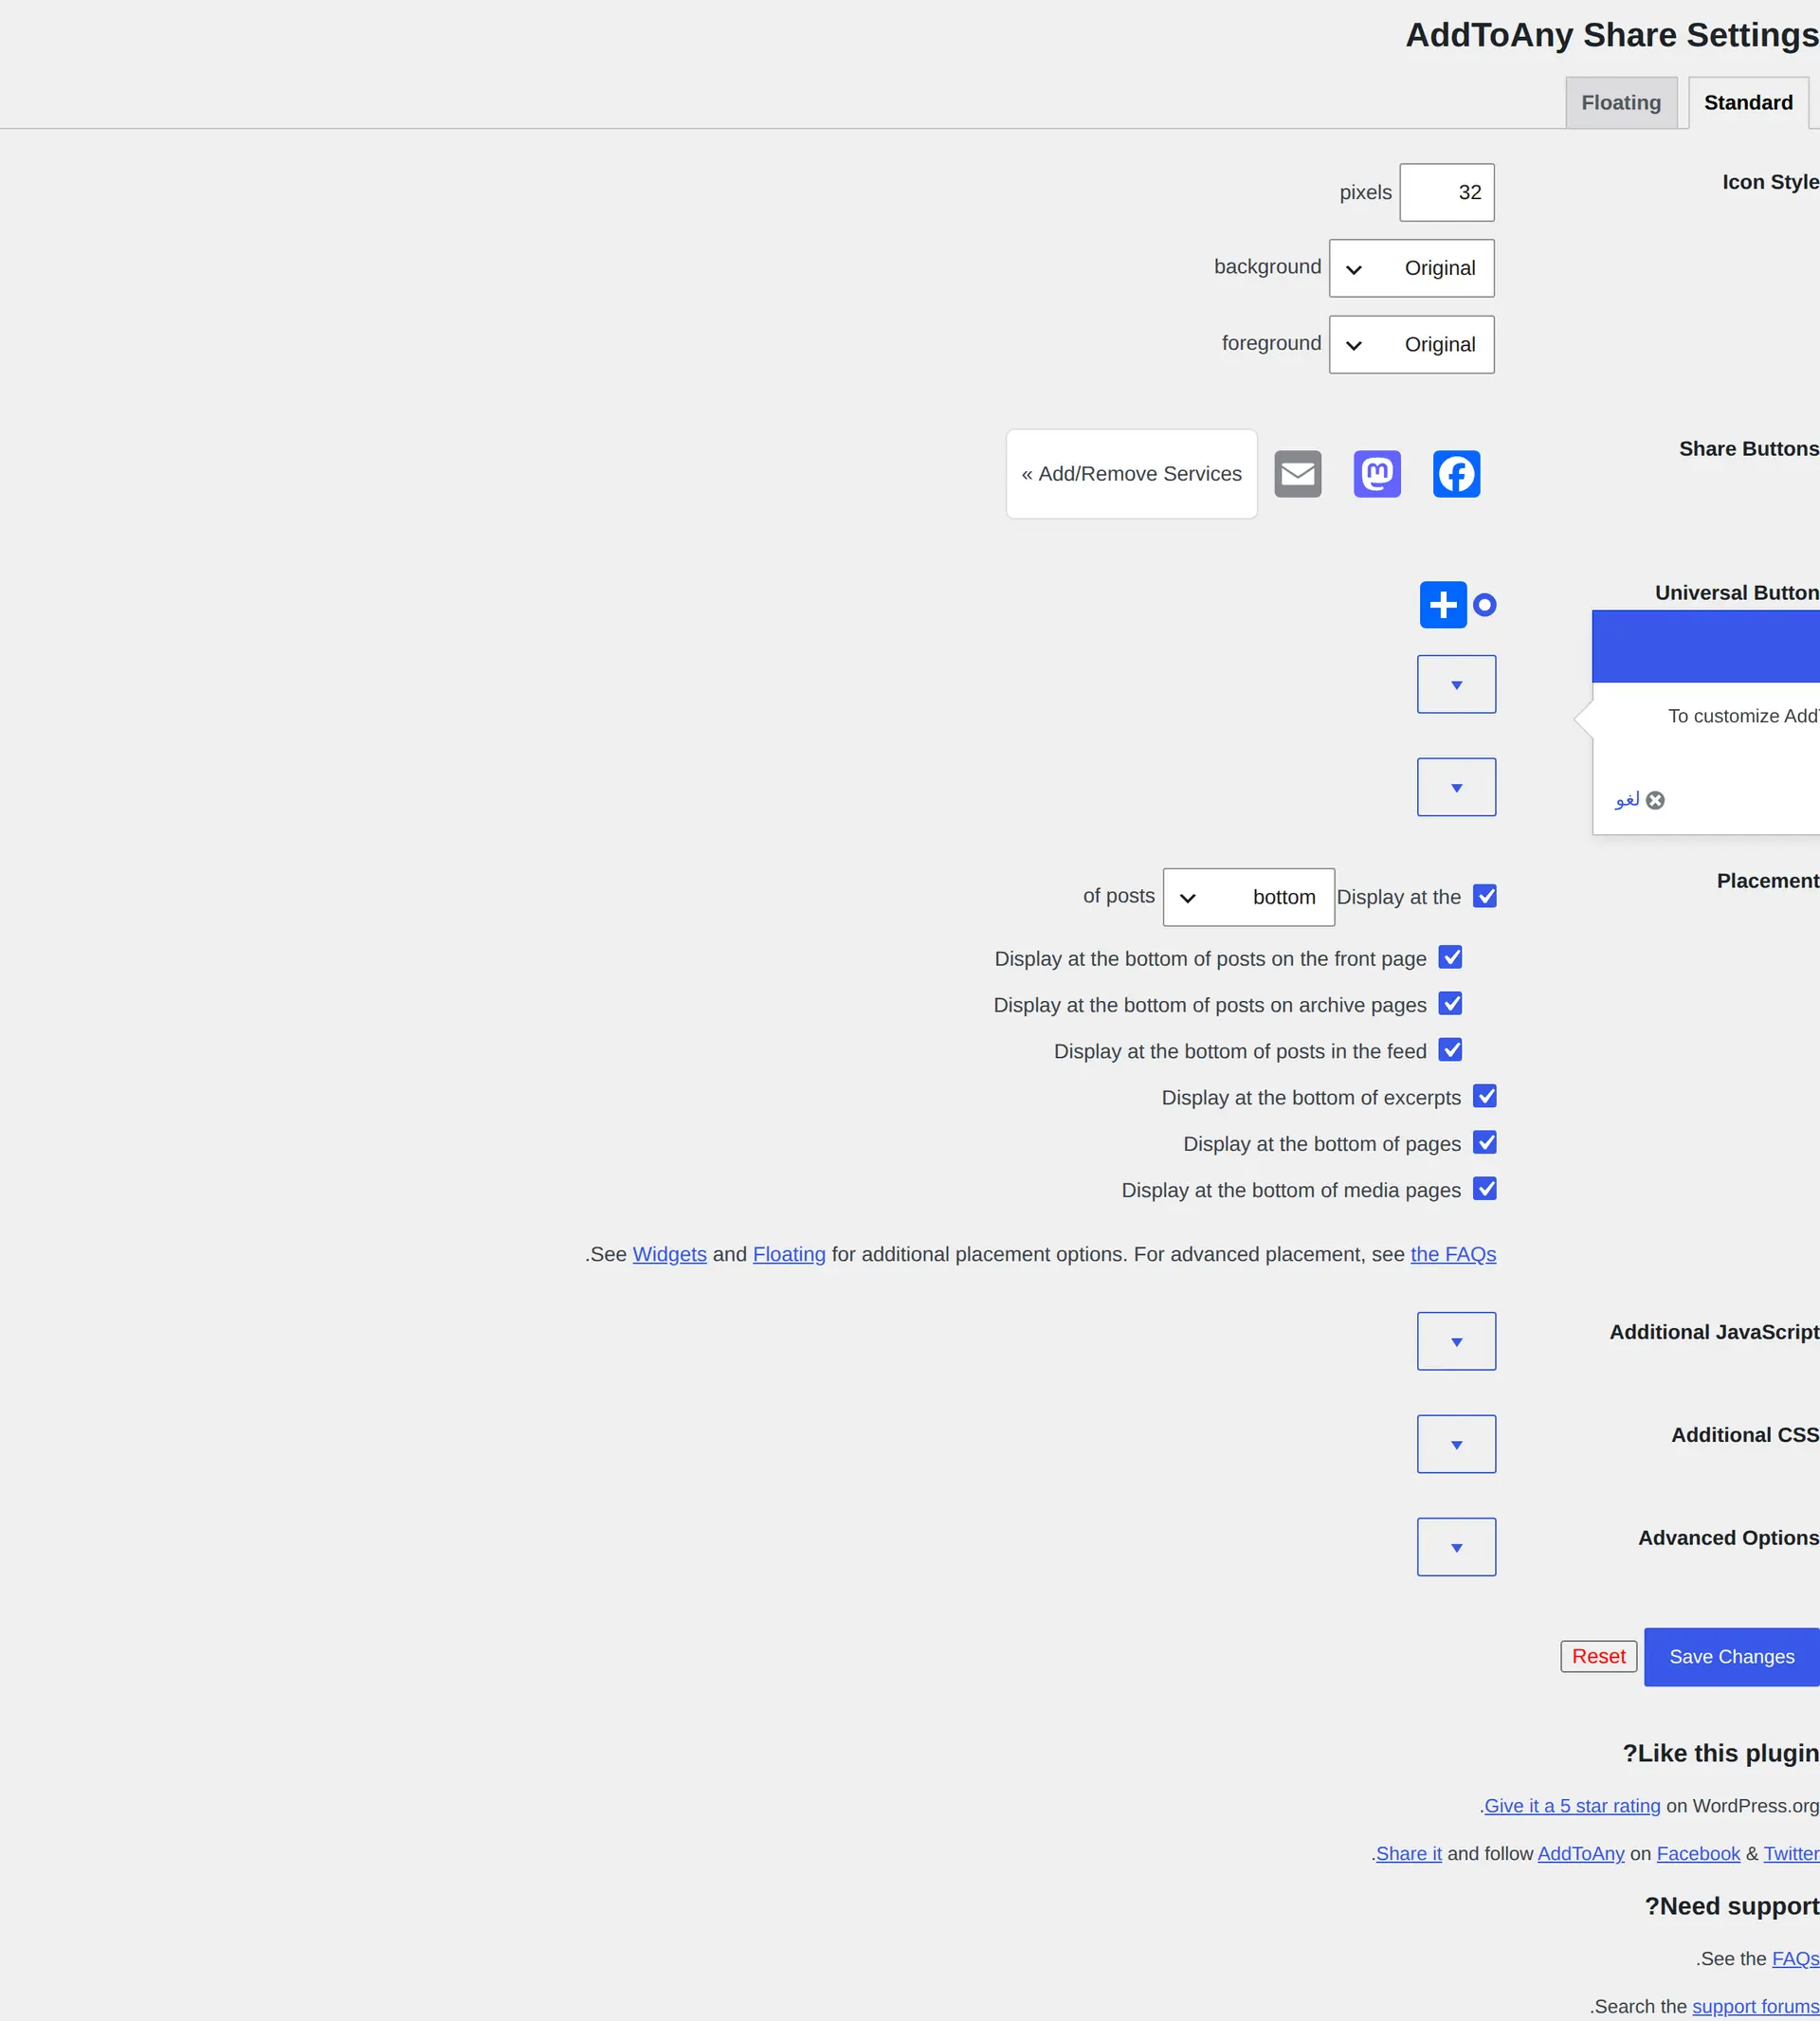Expand the toggle just above the Placement section
1820x2021 pixels.
[x=1456, y=788]
